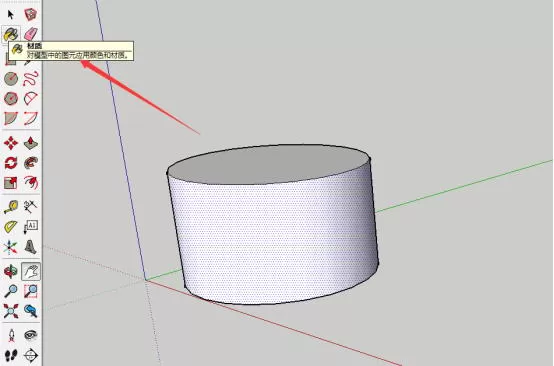Select the arrow Select tool
Screen dimensions: 554x366
pyautogui.click(x=11, y=14)
